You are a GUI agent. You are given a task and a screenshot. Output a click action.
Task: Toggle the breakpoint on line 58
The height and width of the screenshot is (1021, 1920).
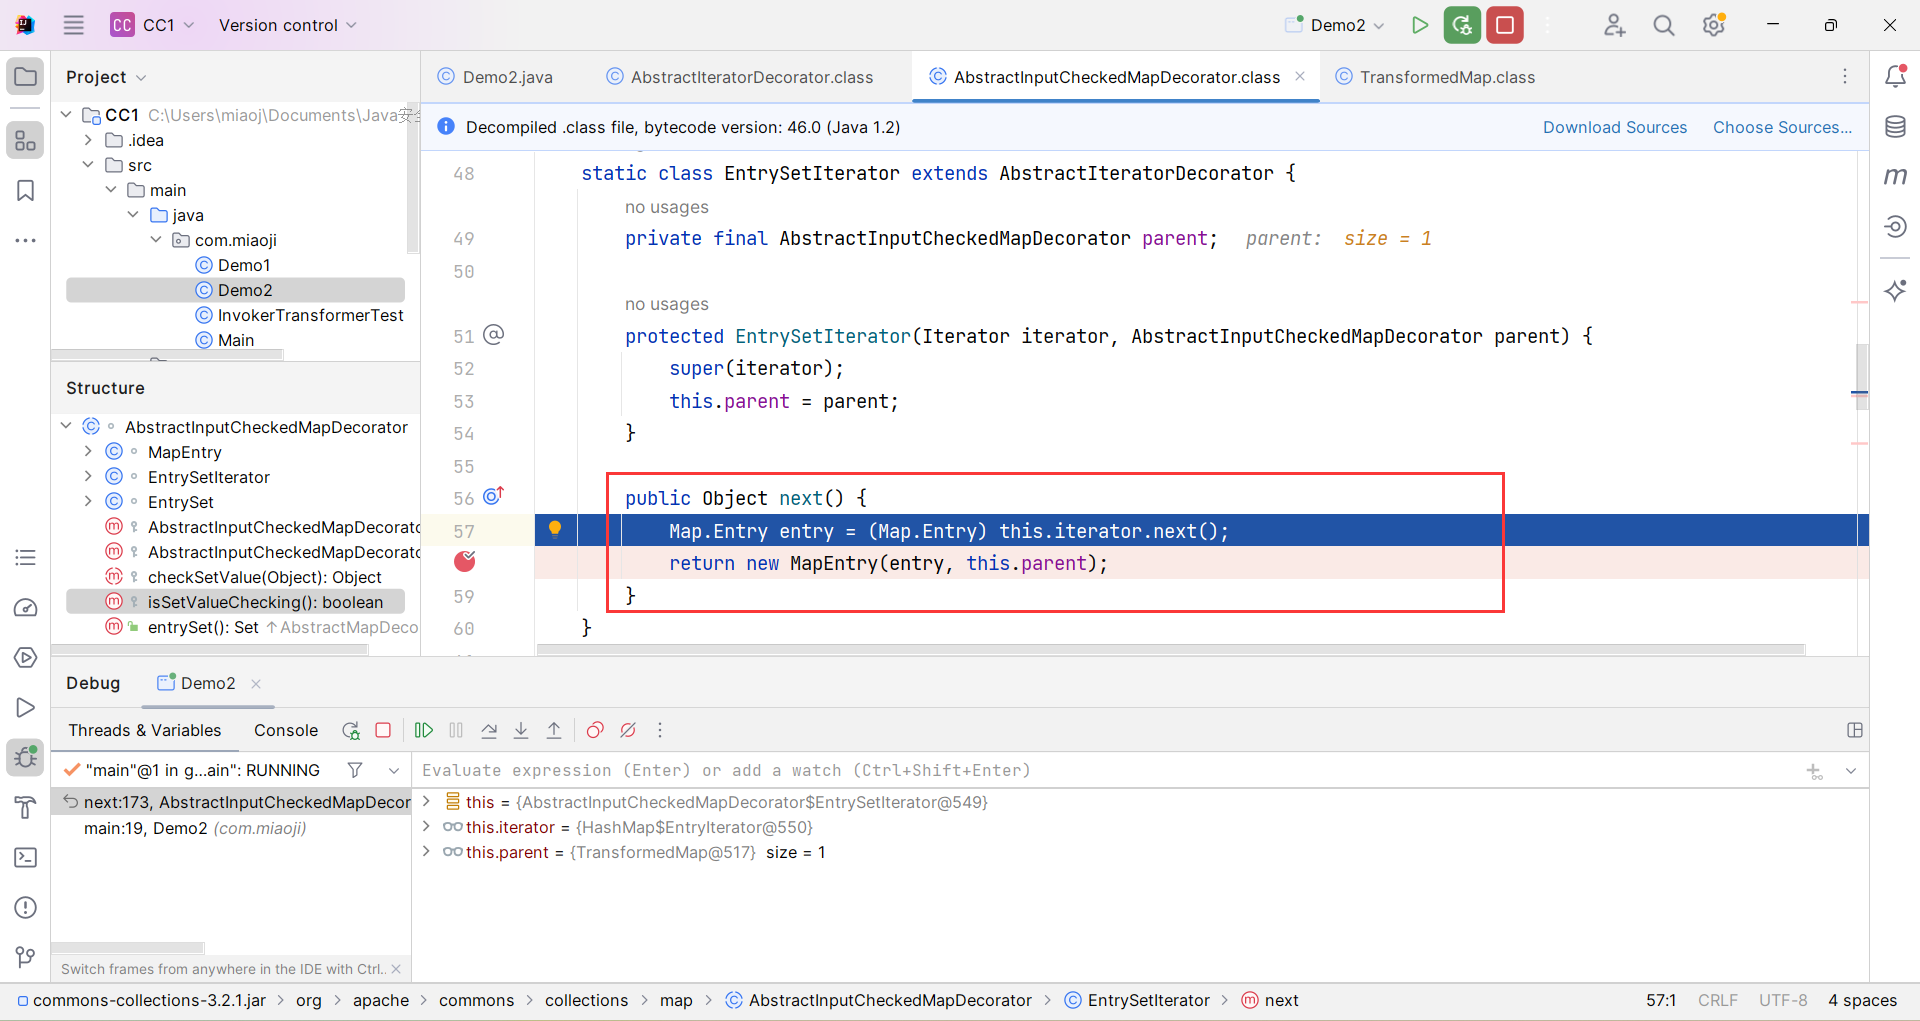[x=465, y=562]
